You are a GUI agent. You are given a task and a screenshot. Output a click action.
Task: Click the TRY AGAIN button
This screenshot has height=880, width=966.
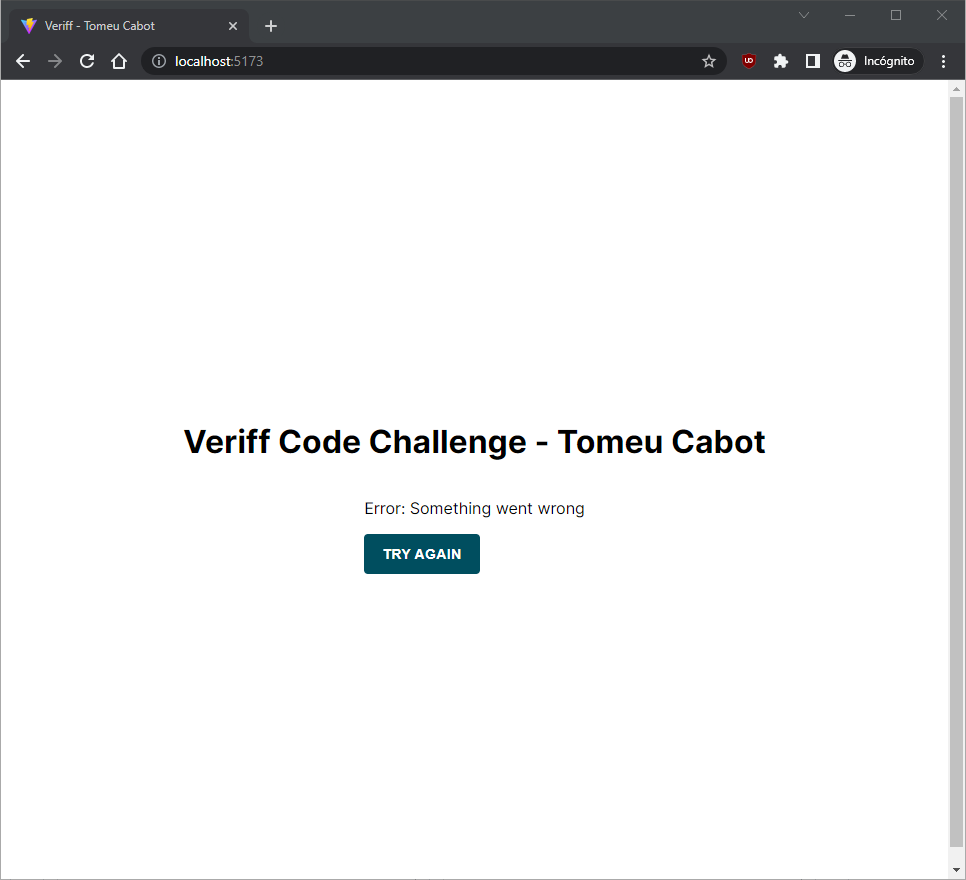click(x=421, y=553)
